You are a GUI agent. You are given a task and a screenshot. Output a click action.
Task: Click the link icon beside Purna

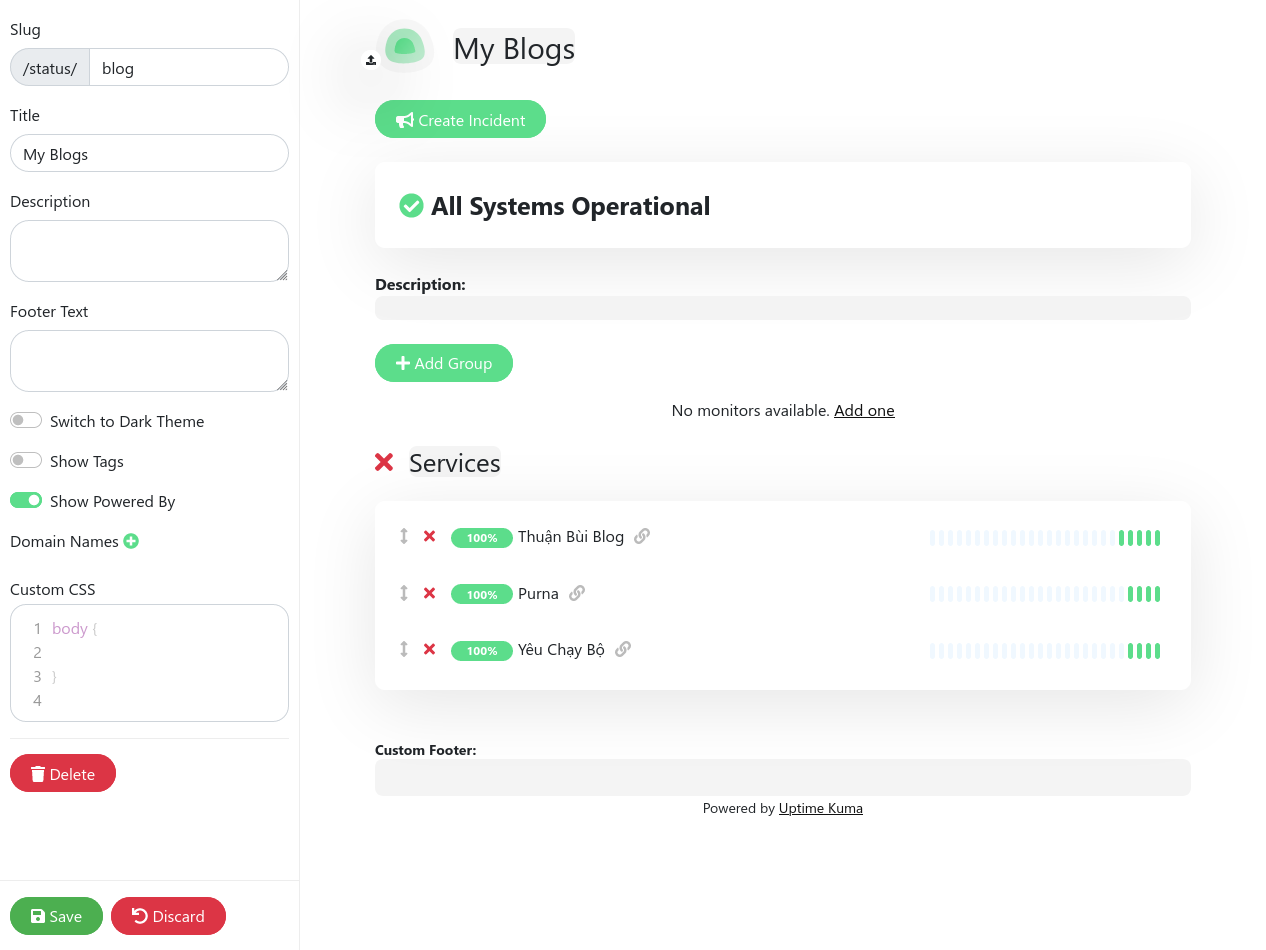click(577, 593)
